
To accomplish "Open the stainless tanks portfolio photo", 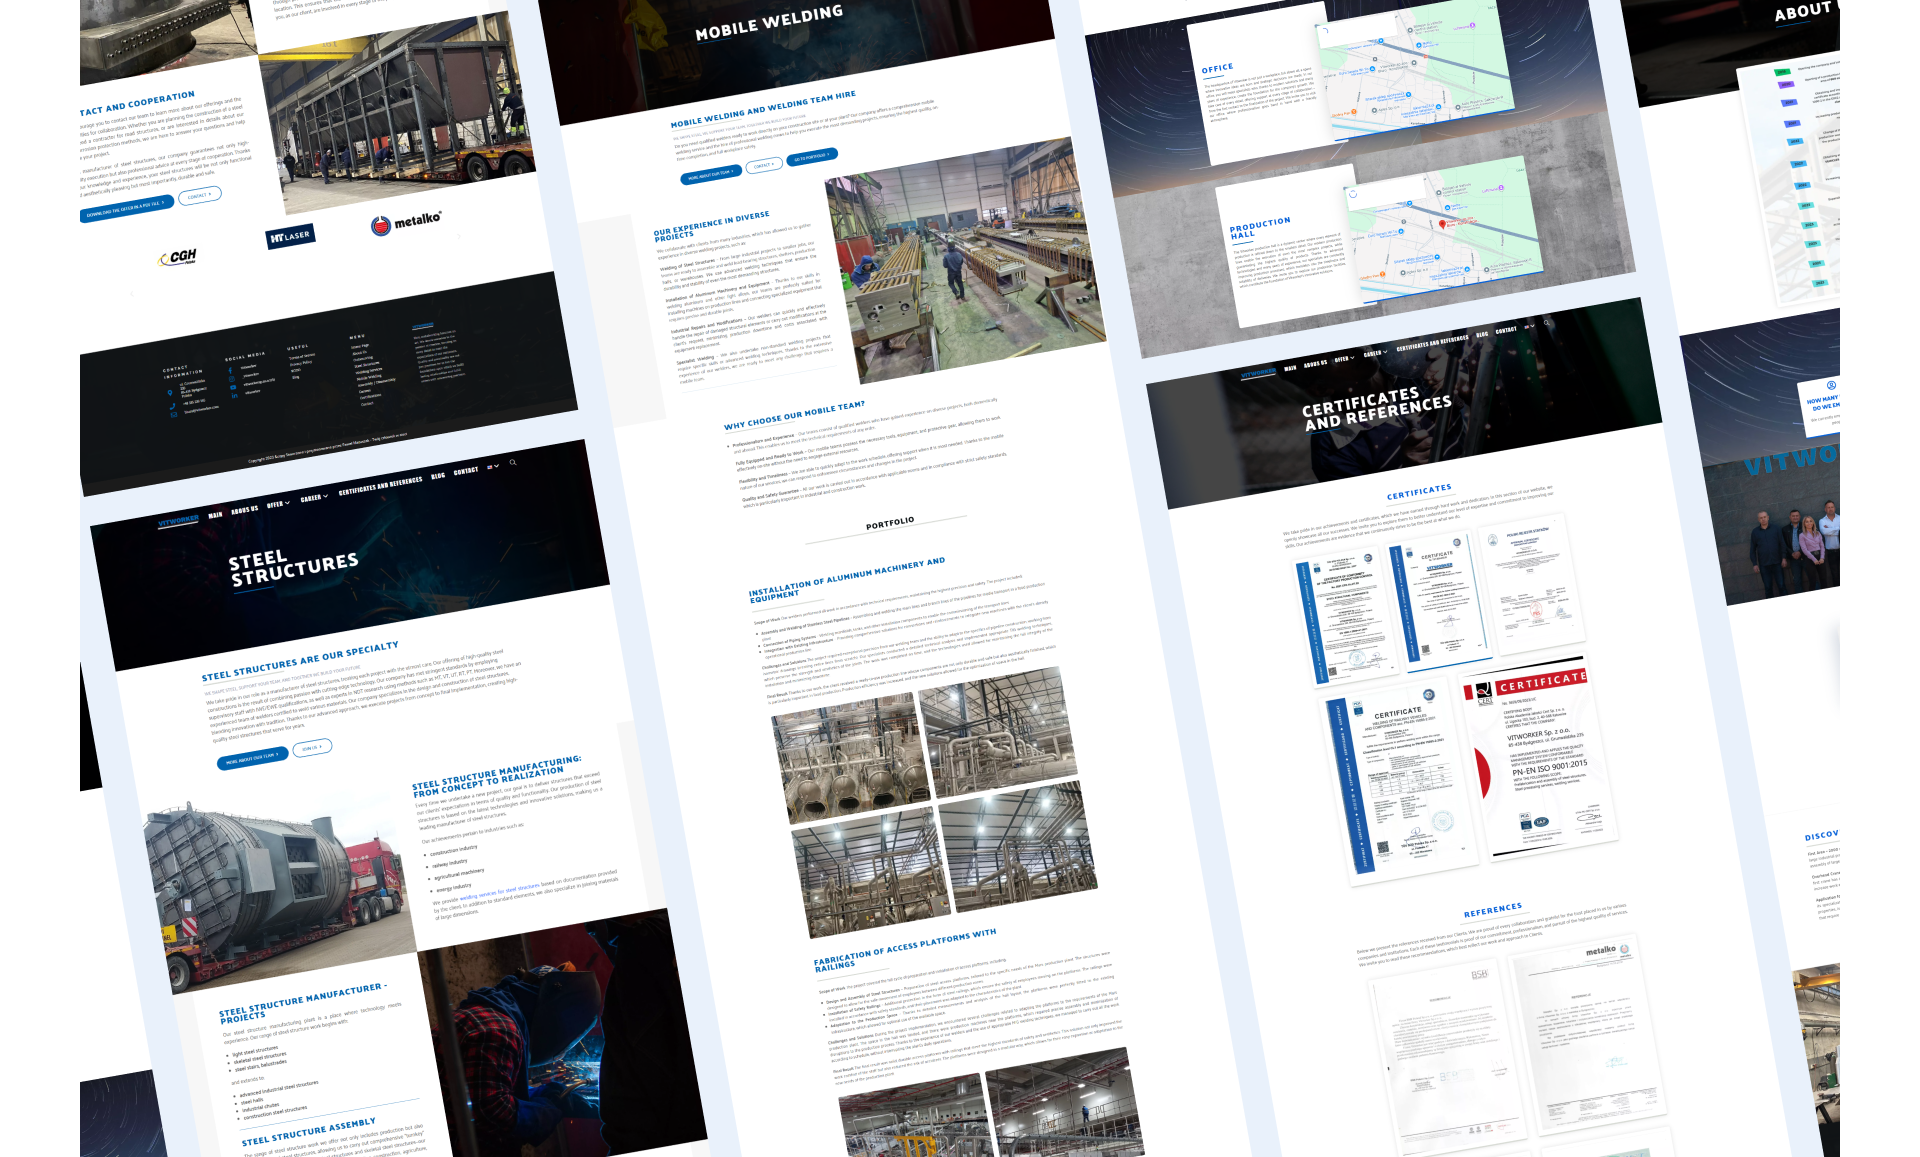I will point(852,757).
